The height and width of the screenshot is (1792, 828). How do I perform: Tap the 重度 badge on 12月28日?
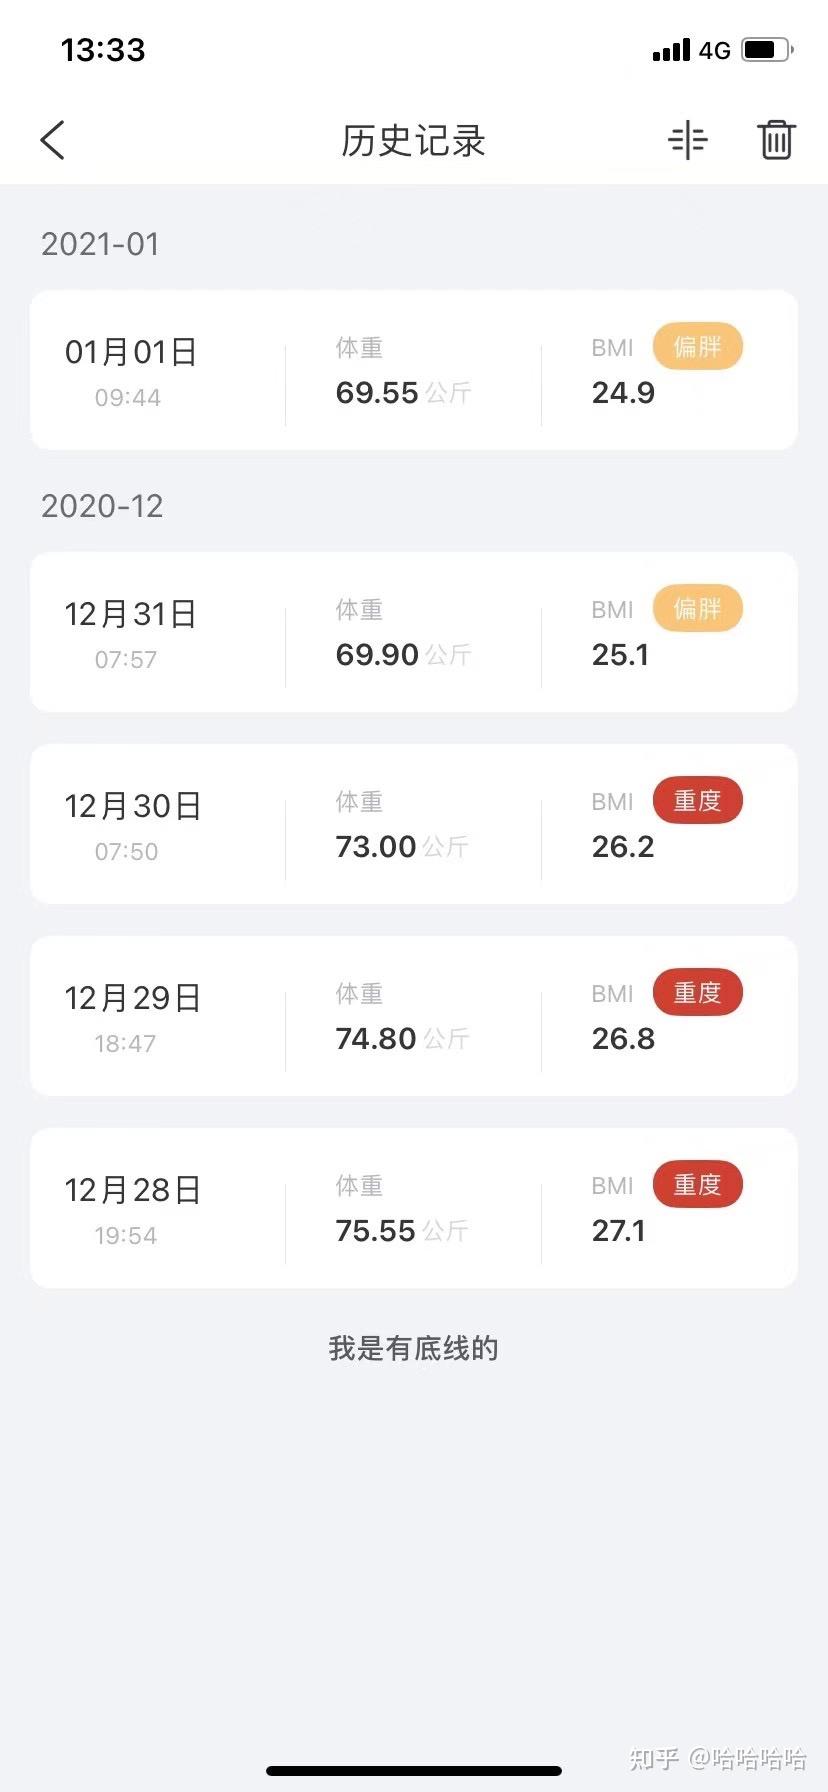coord(698,1185)
